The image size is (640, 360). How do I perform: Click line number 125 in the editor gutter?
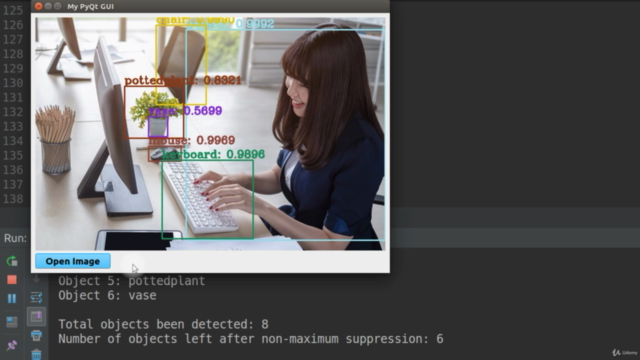[x=13, y=10]
